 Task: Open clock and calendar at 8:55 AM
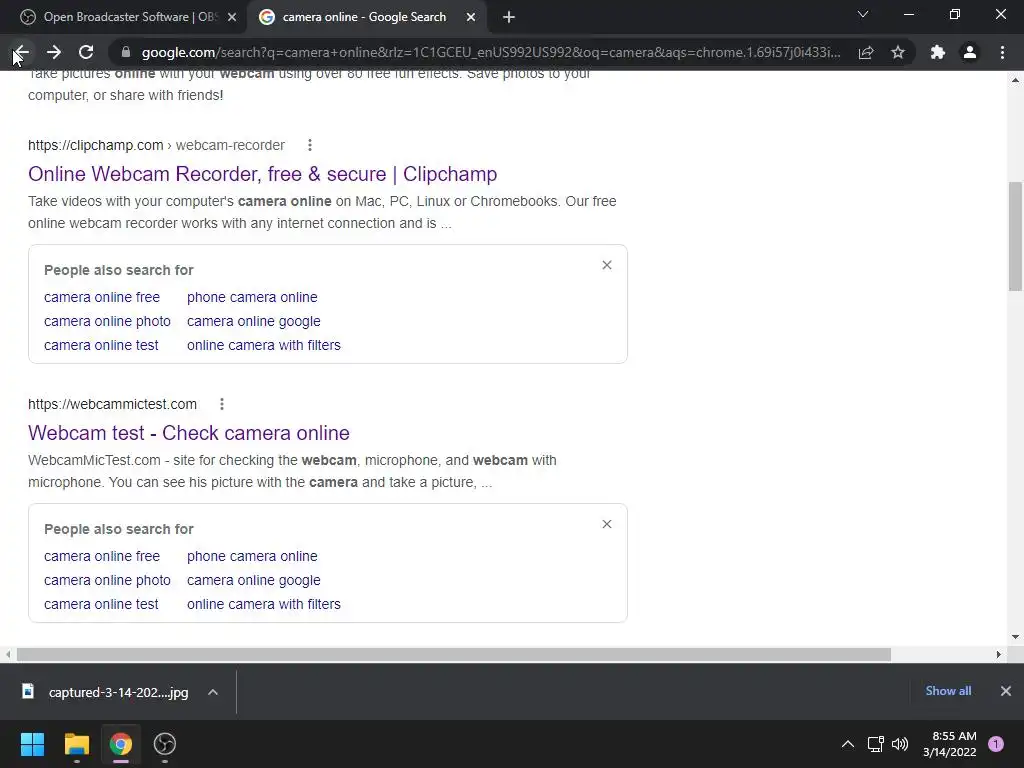click(950, 744)
